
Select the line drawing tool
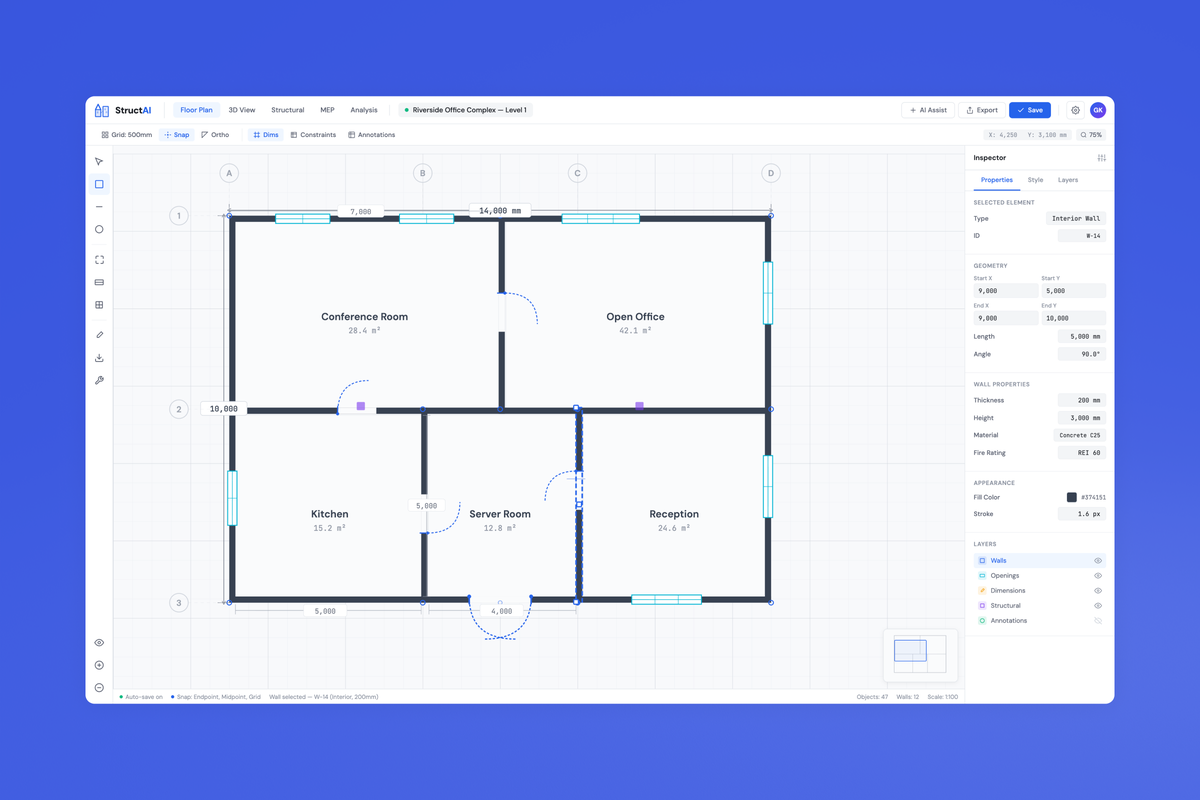click(x=99, y=207)
